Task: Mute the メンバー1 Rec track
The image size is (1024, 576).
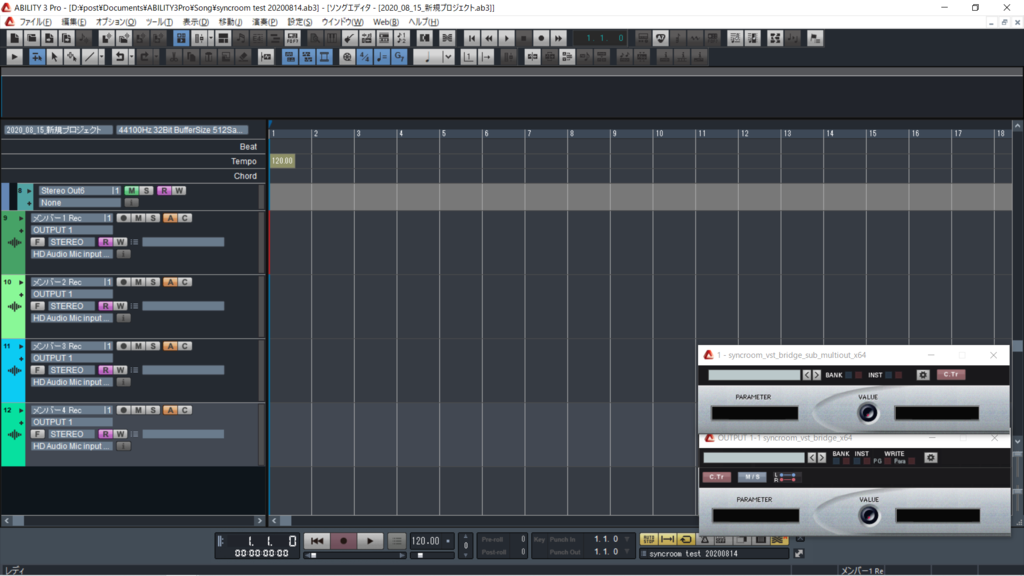Action: (138, 218)
